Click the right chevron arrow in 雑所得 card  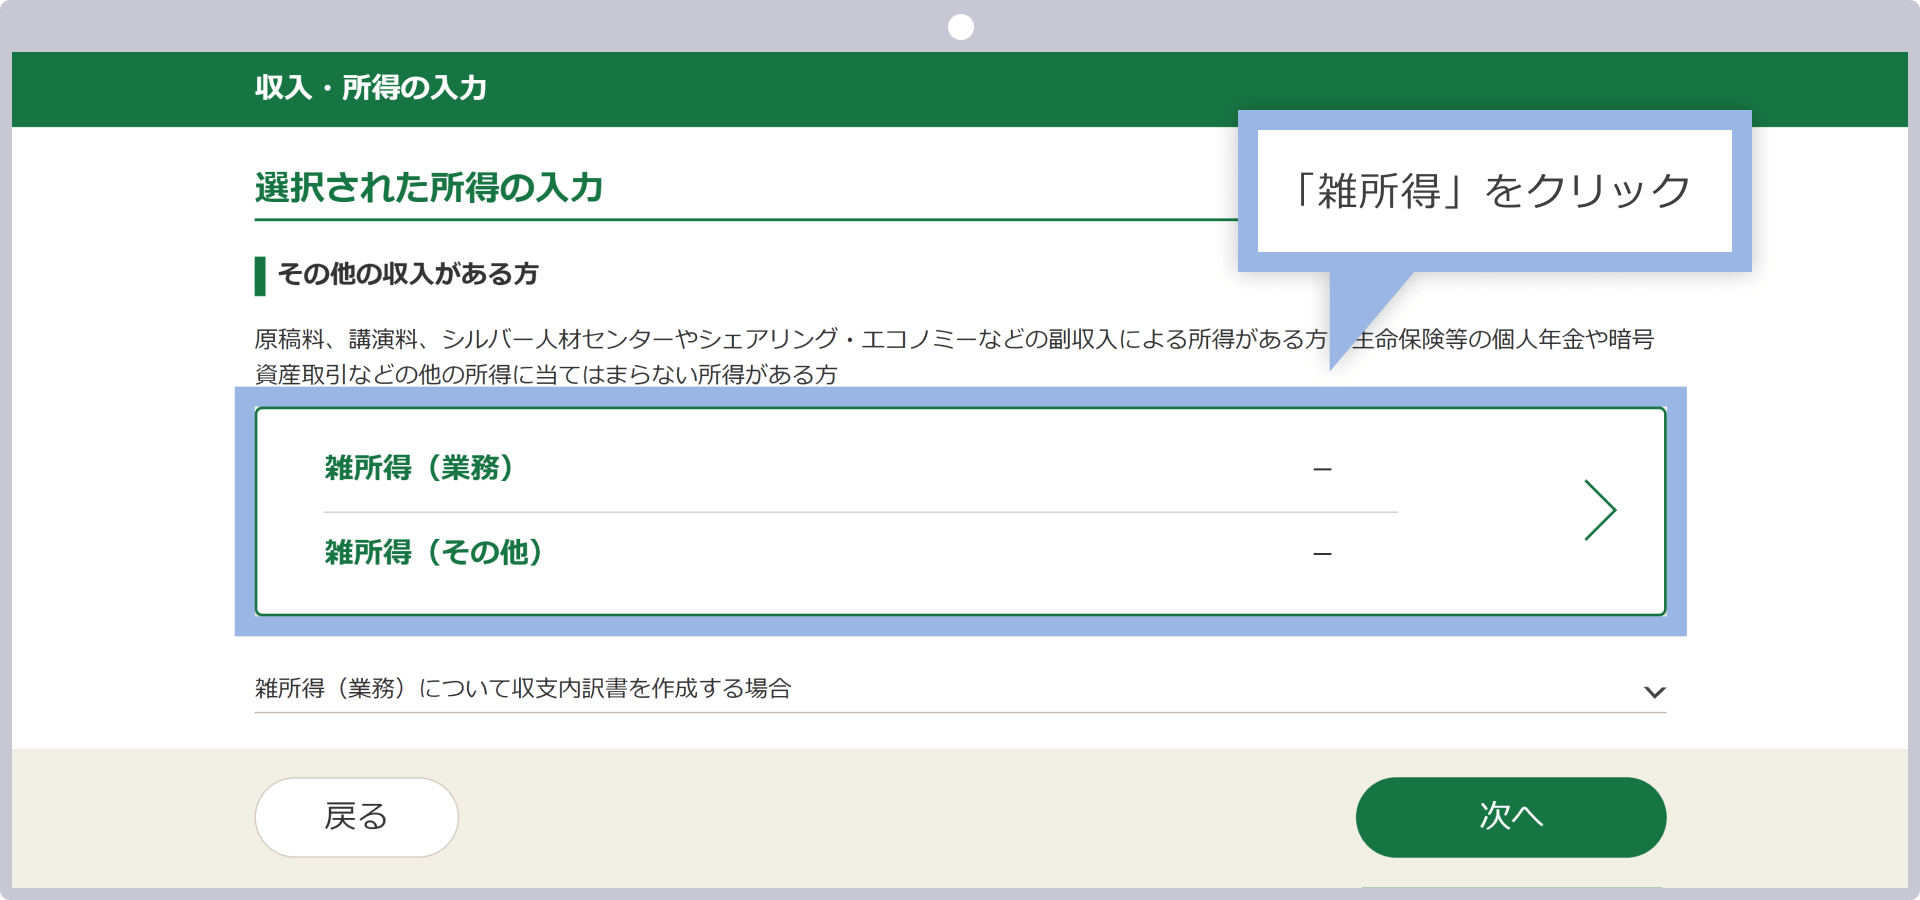[1600, 510]
